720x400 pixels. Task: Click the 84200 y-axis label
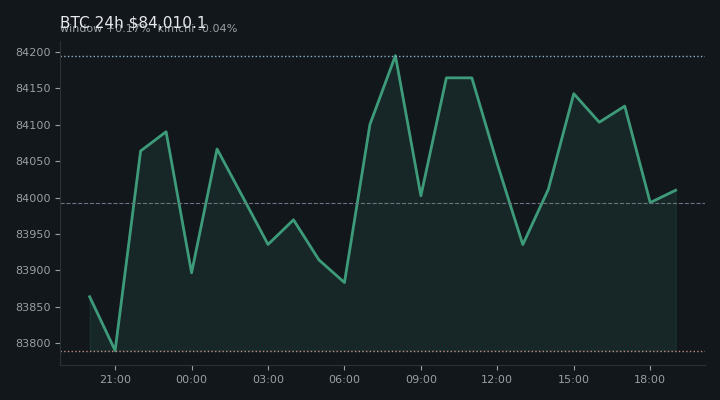point(33,52)
